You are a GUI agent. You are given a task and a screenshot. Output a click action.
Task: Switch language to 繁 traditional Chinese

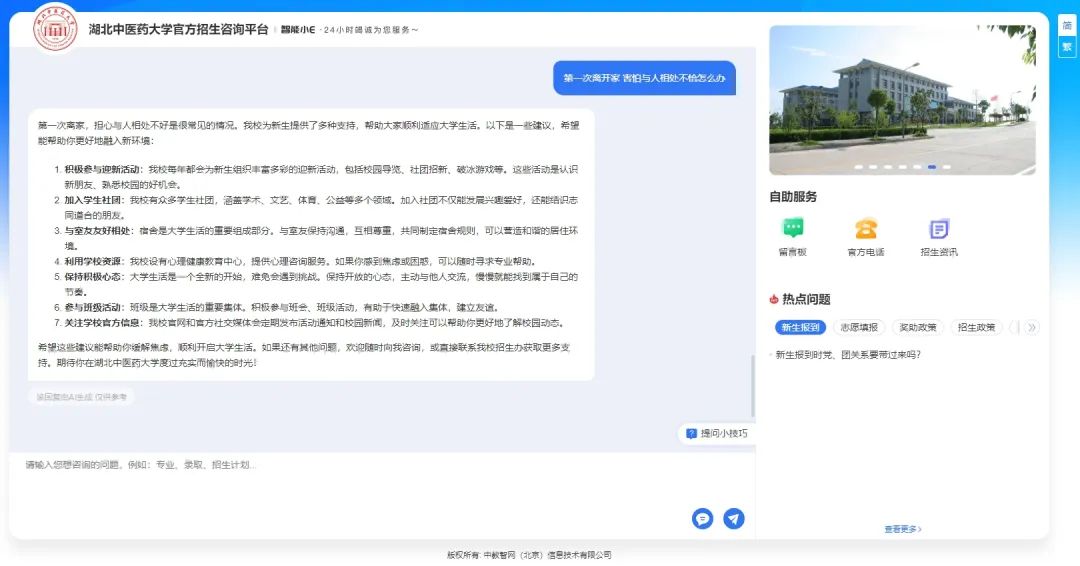click(x=1067, y=46)
